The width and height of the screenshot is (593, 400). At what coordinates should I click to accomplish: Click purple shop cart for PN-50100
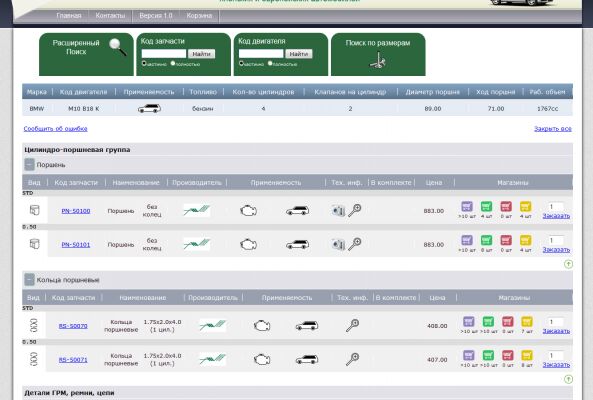click(467, 207)
